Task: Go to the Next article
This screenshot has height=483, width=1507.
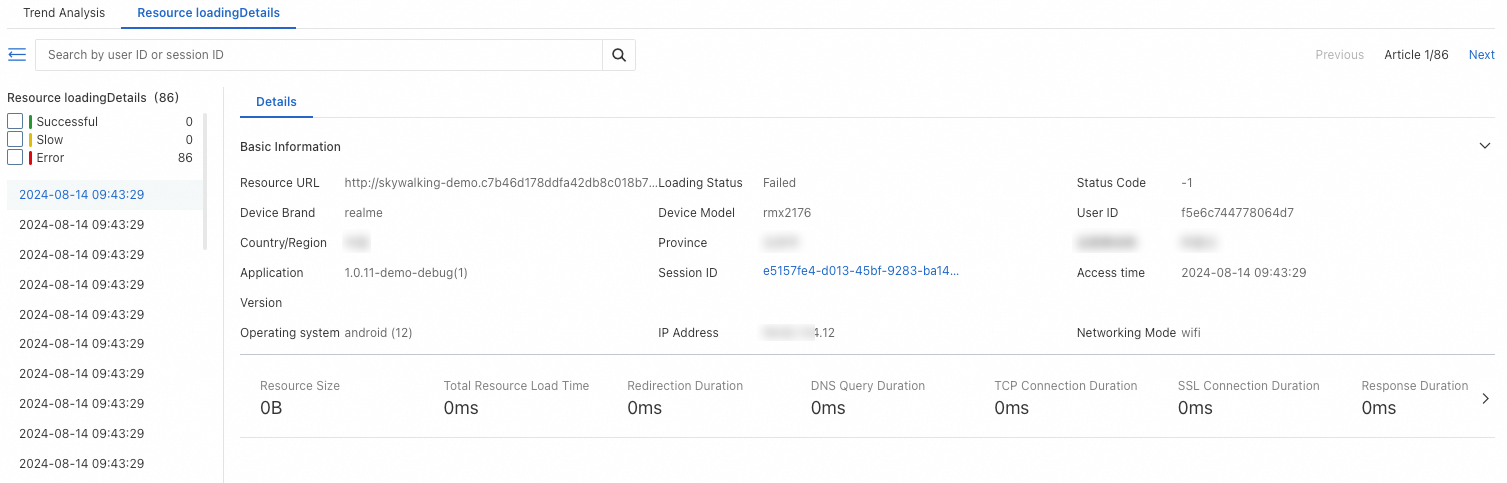Action: 1481,55
